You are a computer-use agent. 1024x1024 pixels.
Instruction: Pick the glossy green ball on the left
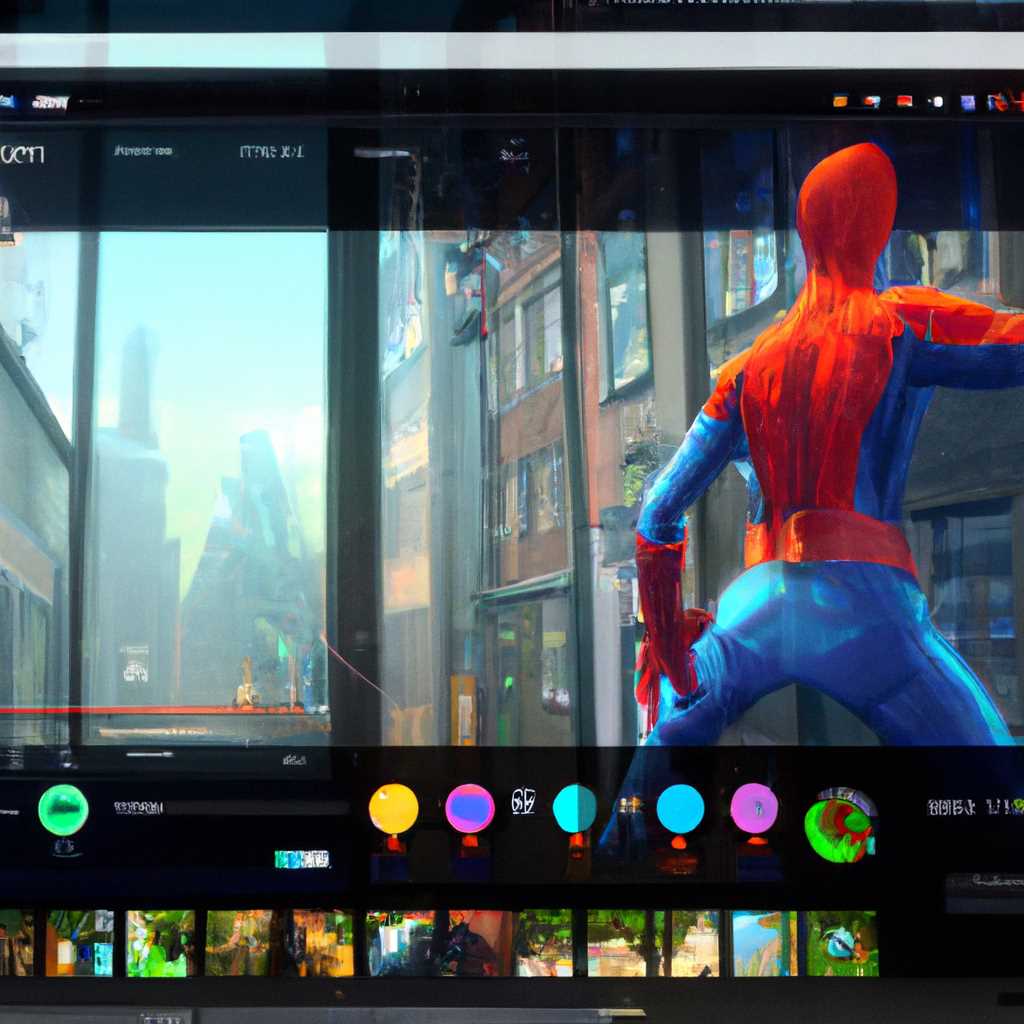point(63,810)
